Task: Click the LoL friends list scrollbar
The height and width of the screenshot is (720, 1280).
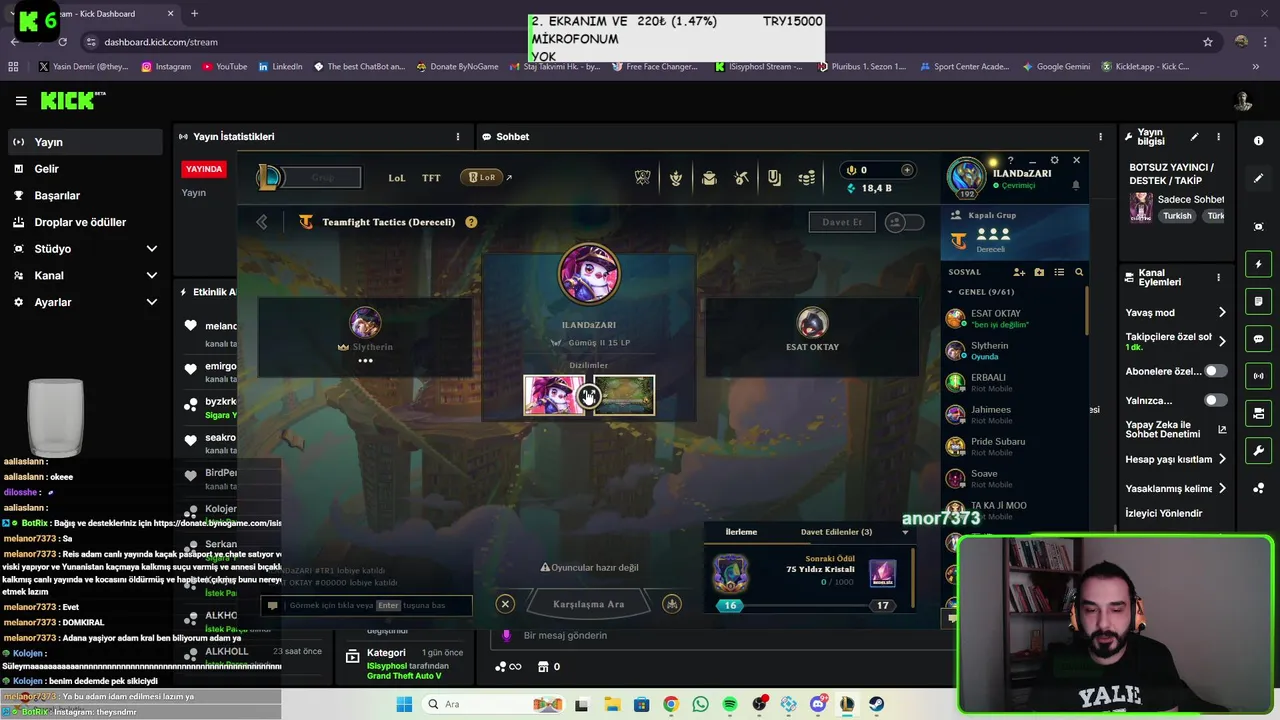Action: click(1088, 310)
